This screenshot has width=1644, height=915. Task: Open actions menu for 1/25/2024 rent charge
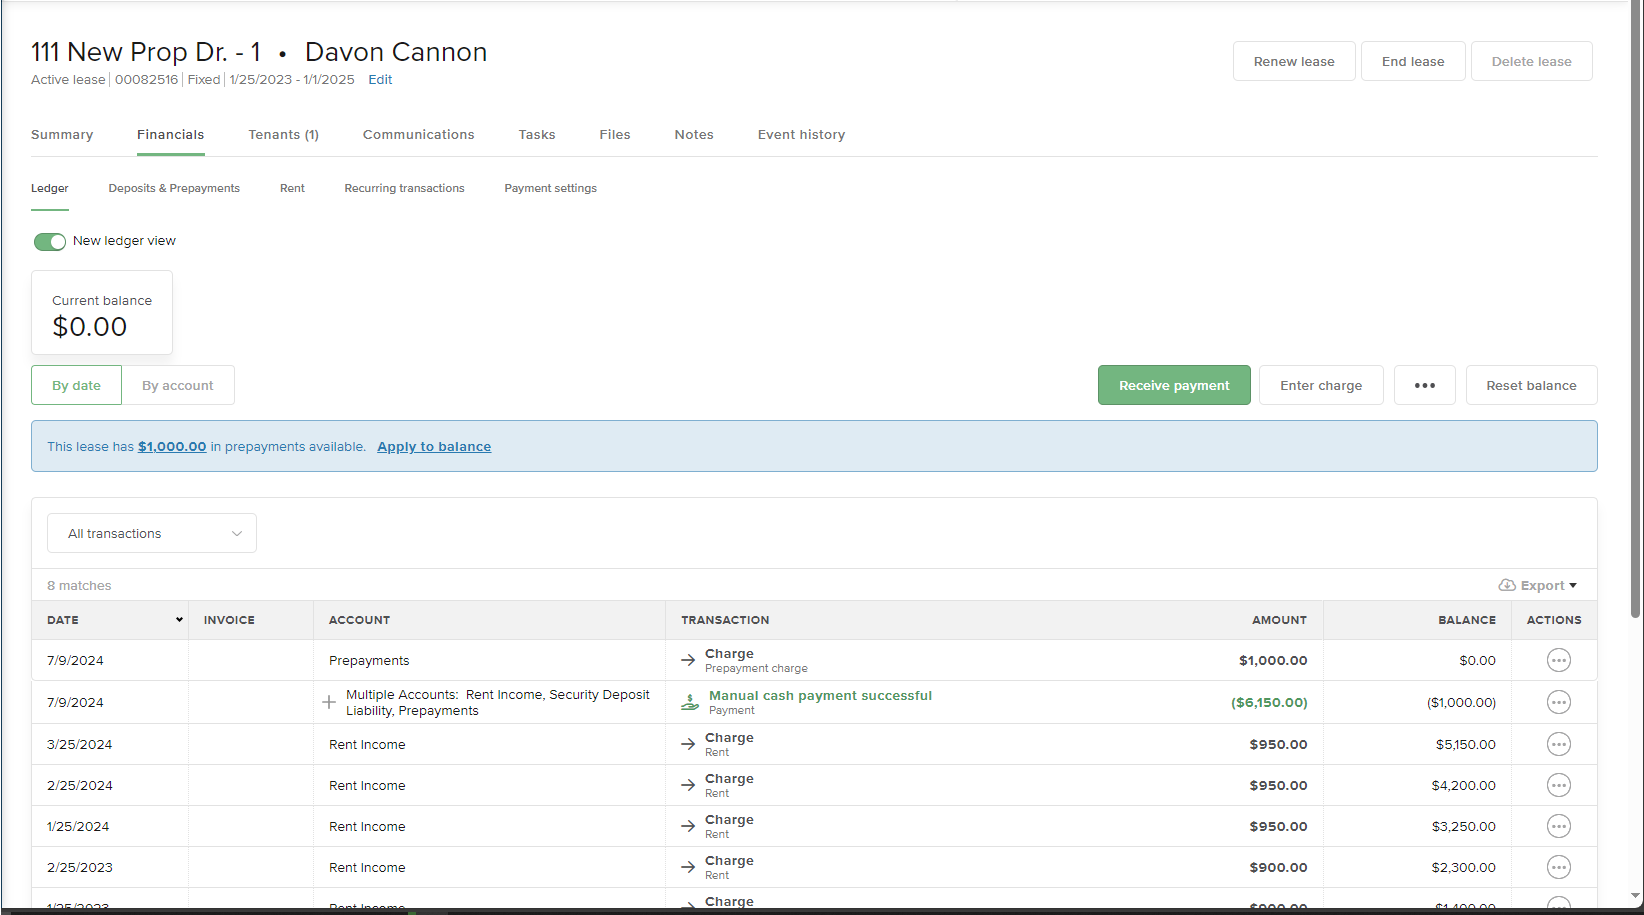point(1558,826)
